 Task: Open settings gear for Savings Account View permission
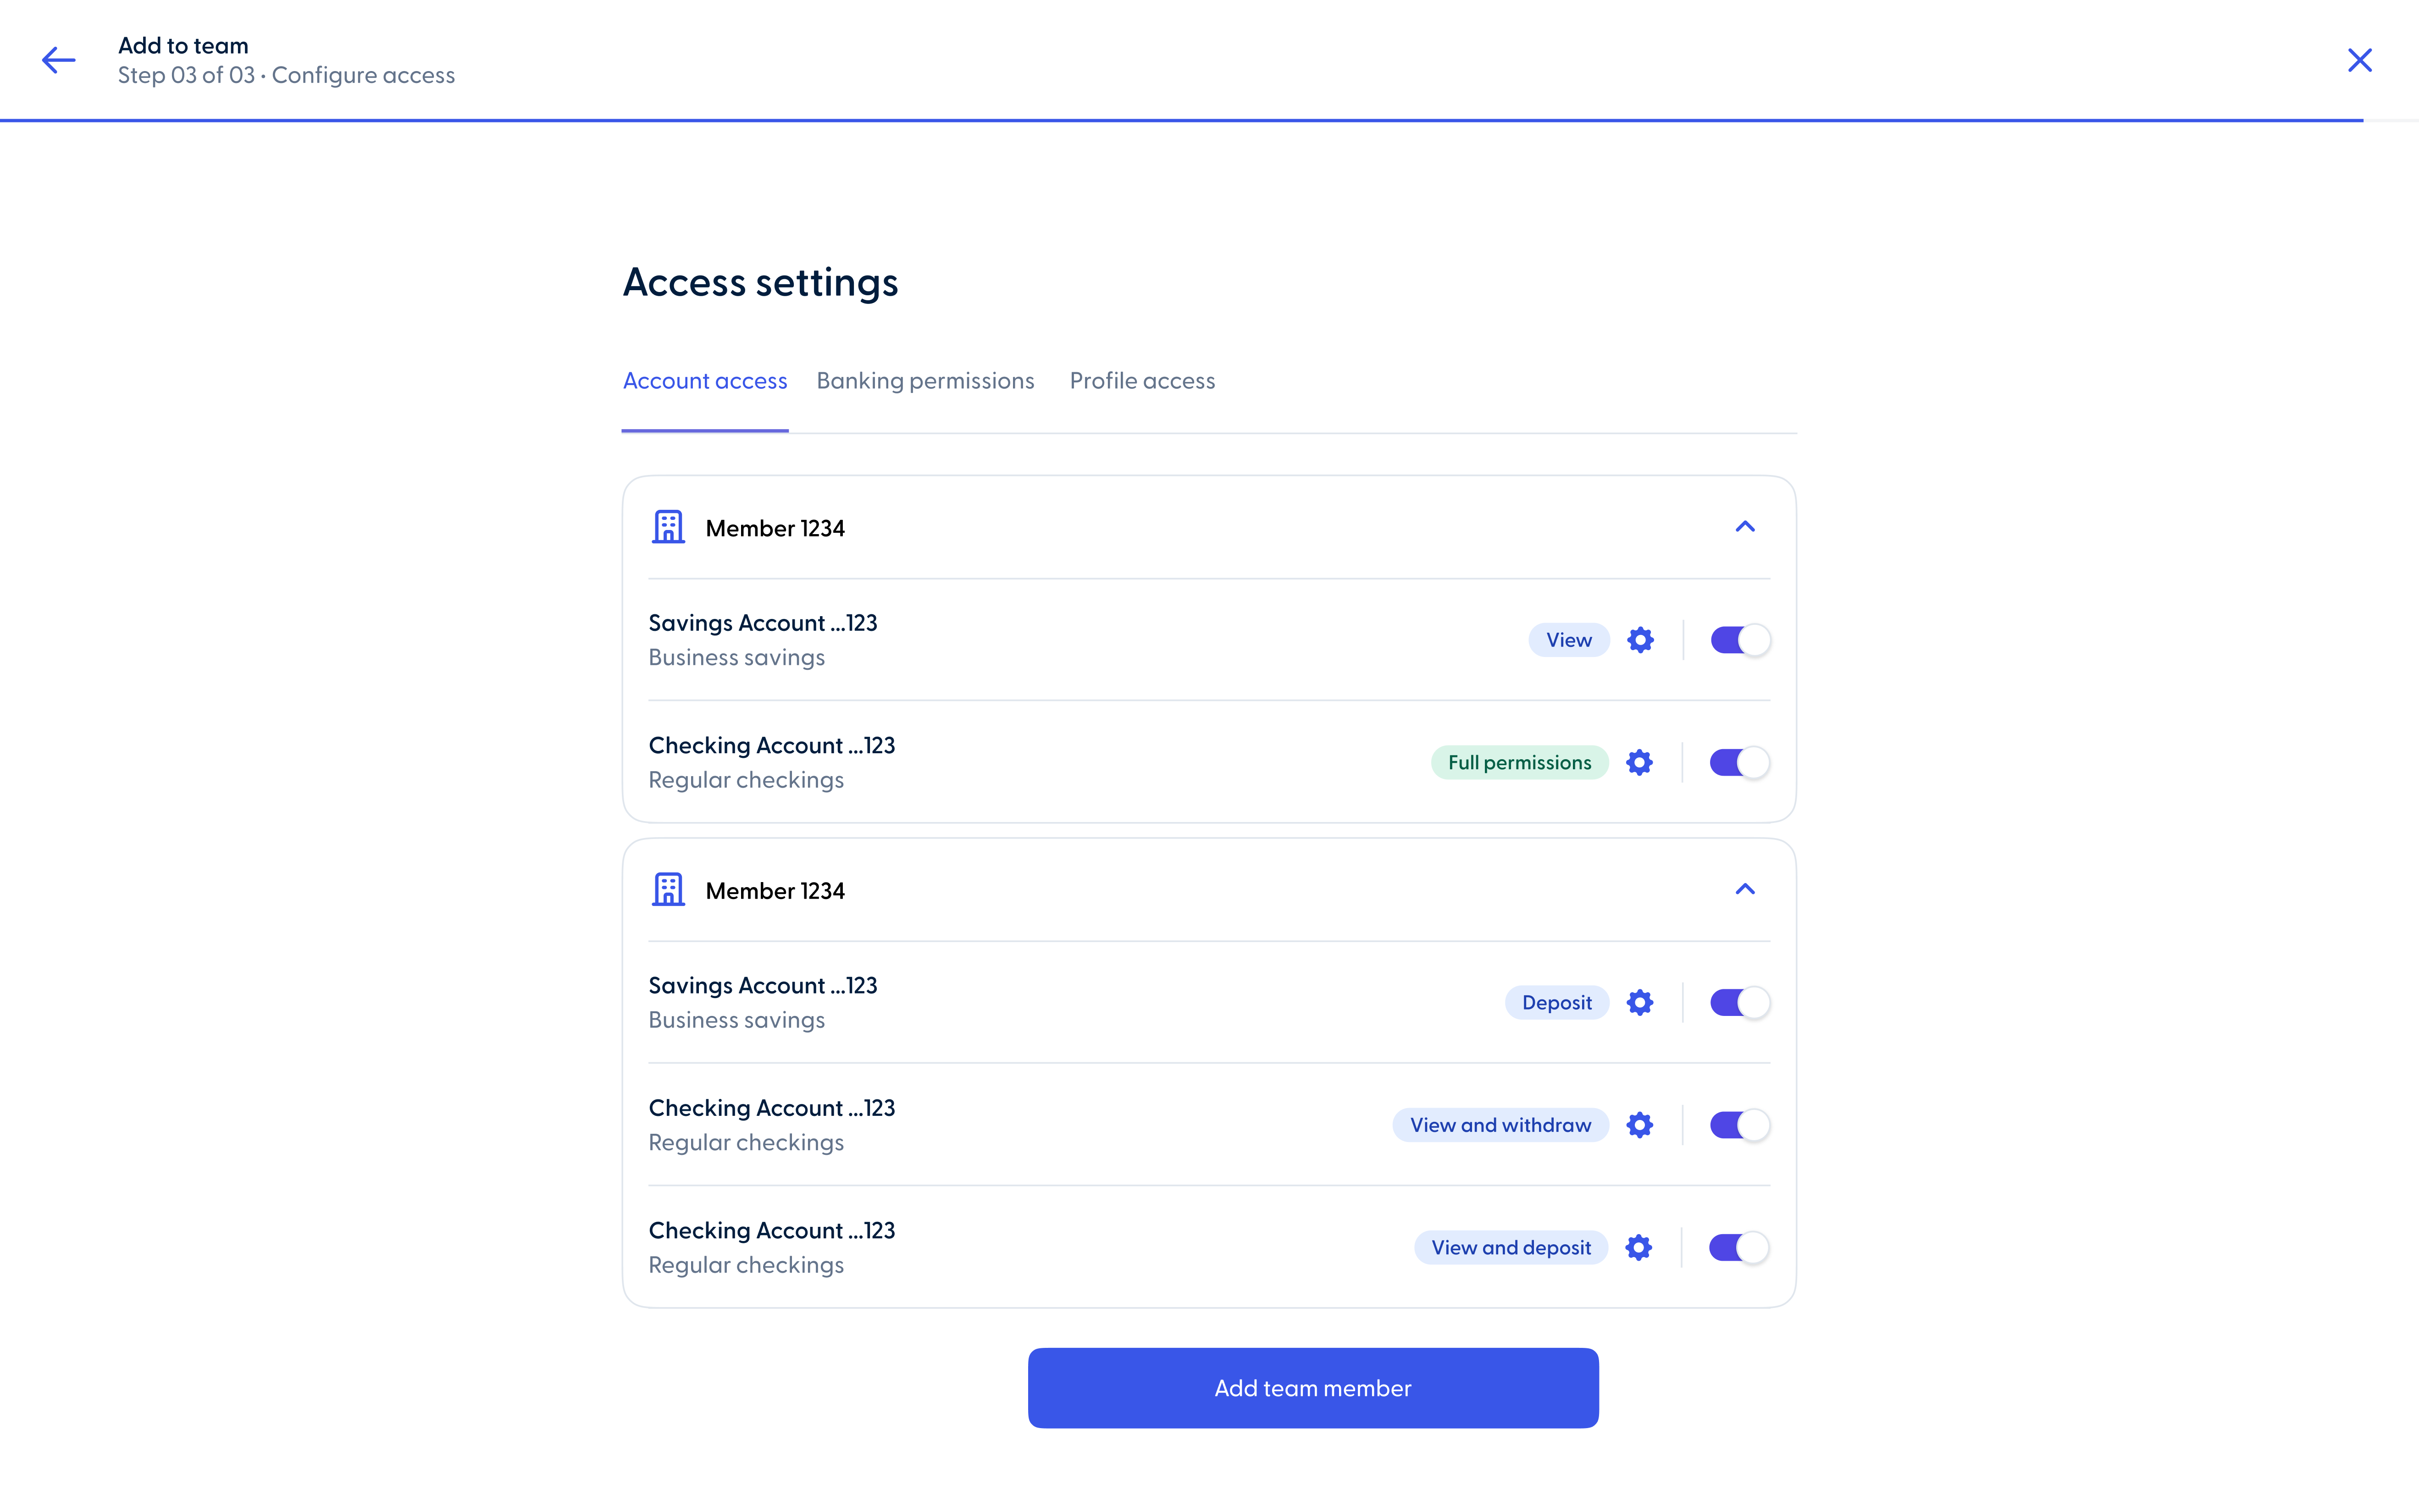1641,640
